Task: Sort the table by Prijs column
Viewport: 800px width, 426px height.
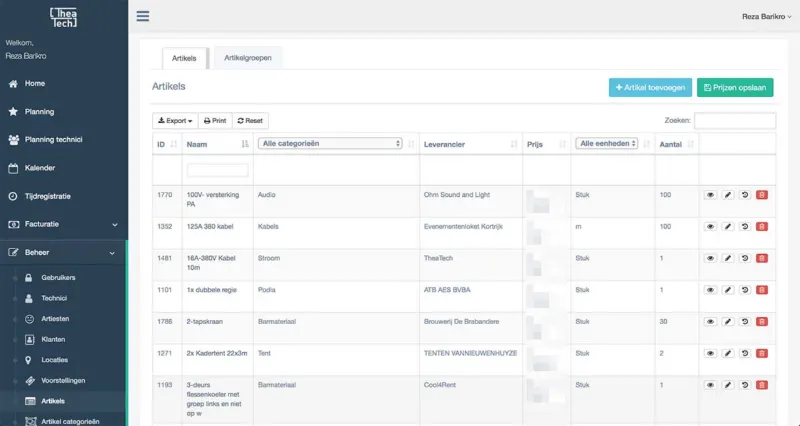Action: 546,144
